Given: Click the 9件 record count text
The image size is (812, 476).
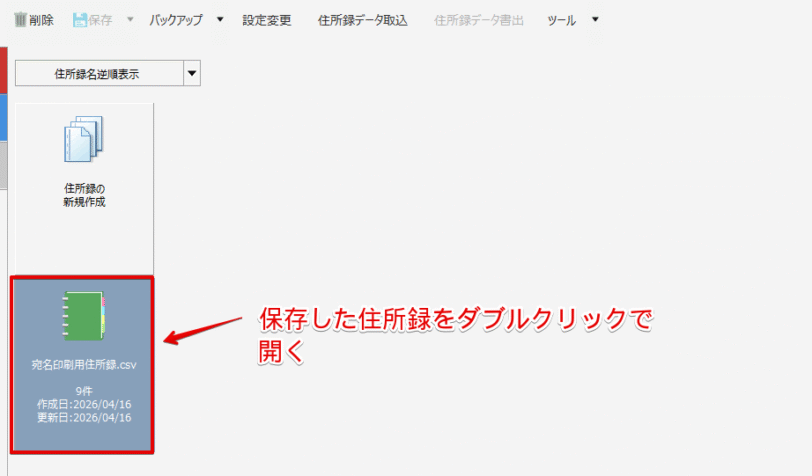Looking at the screenshot, I should point(84,391).
